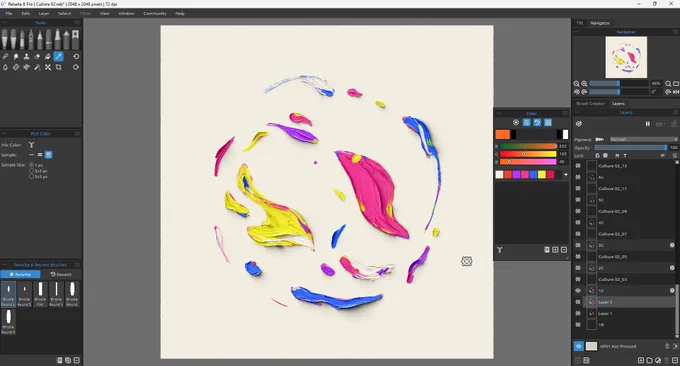Switch to the Brush Creator tab
The image size is (680, 366).
pyautogui.click(x=590, y=104)
